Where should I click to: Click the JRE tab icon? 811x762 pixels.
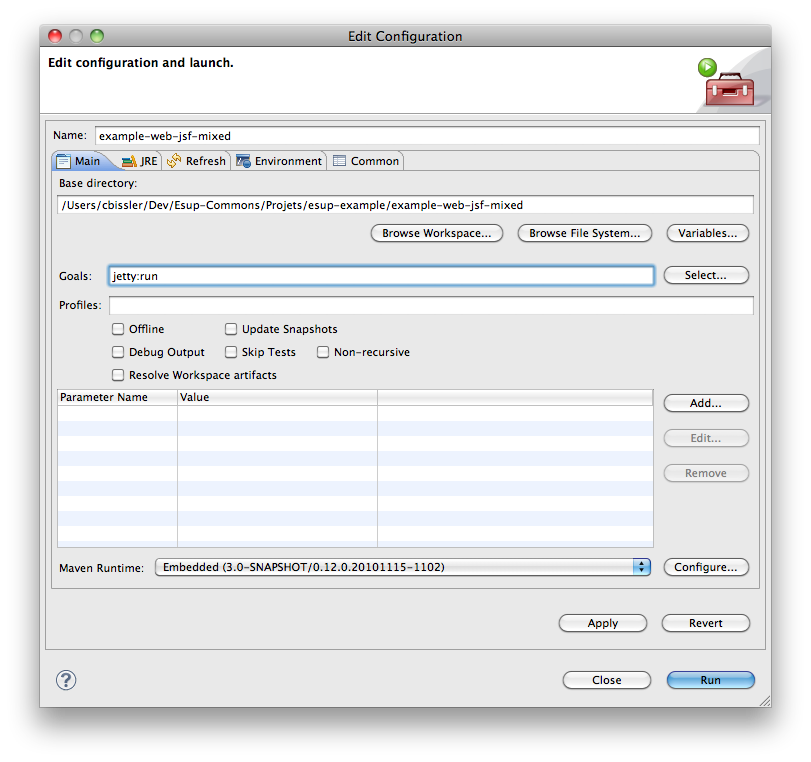click(128, 161)
